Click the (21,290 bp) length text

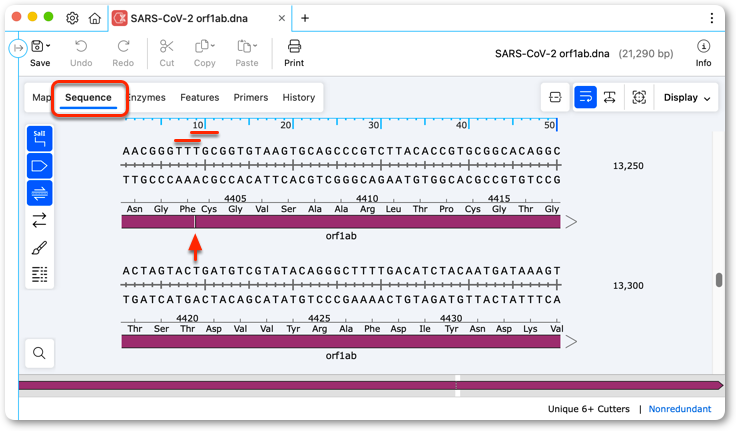tap(646, 54)
